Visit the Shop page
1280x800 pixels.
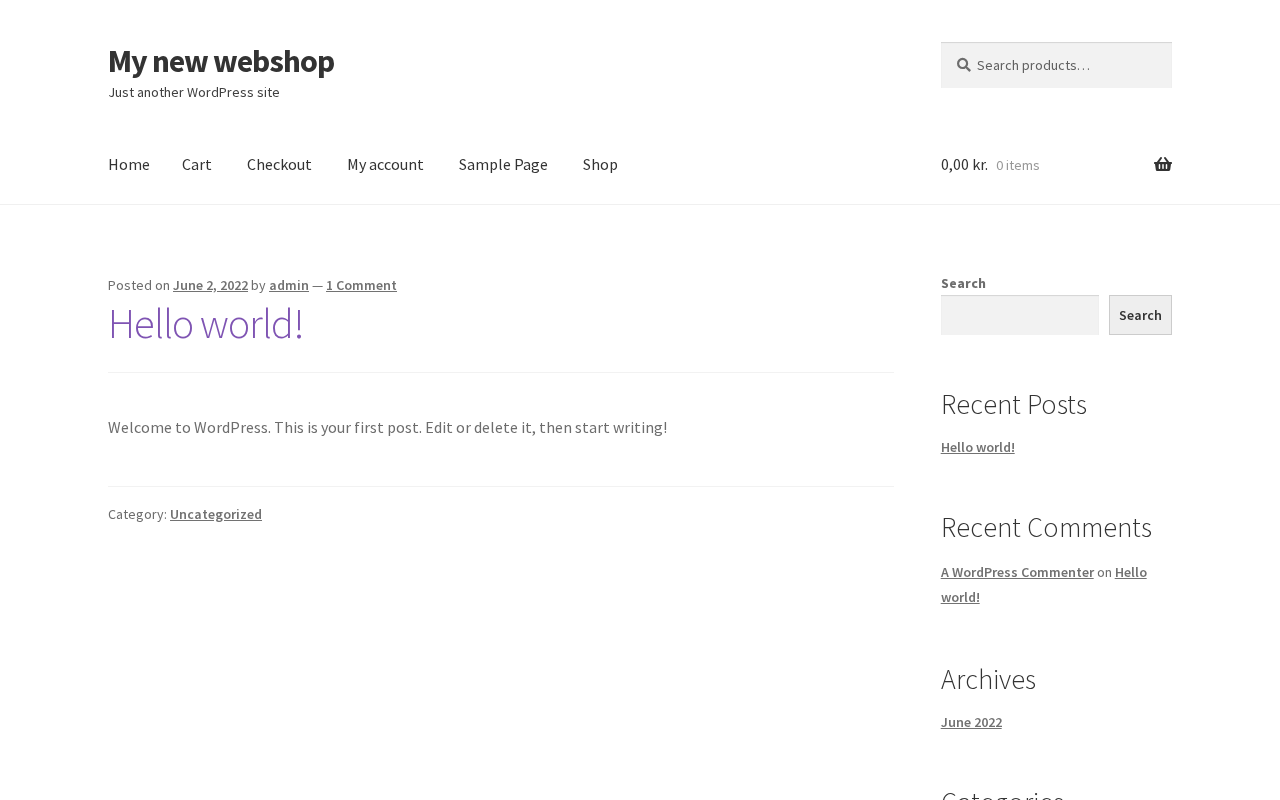[600, 165]
